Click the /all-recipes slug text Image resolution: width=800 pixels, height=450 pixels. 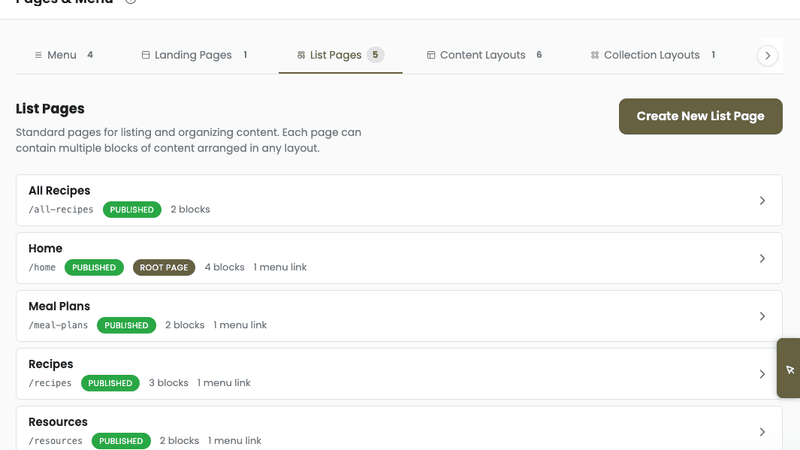coord(61,209)
